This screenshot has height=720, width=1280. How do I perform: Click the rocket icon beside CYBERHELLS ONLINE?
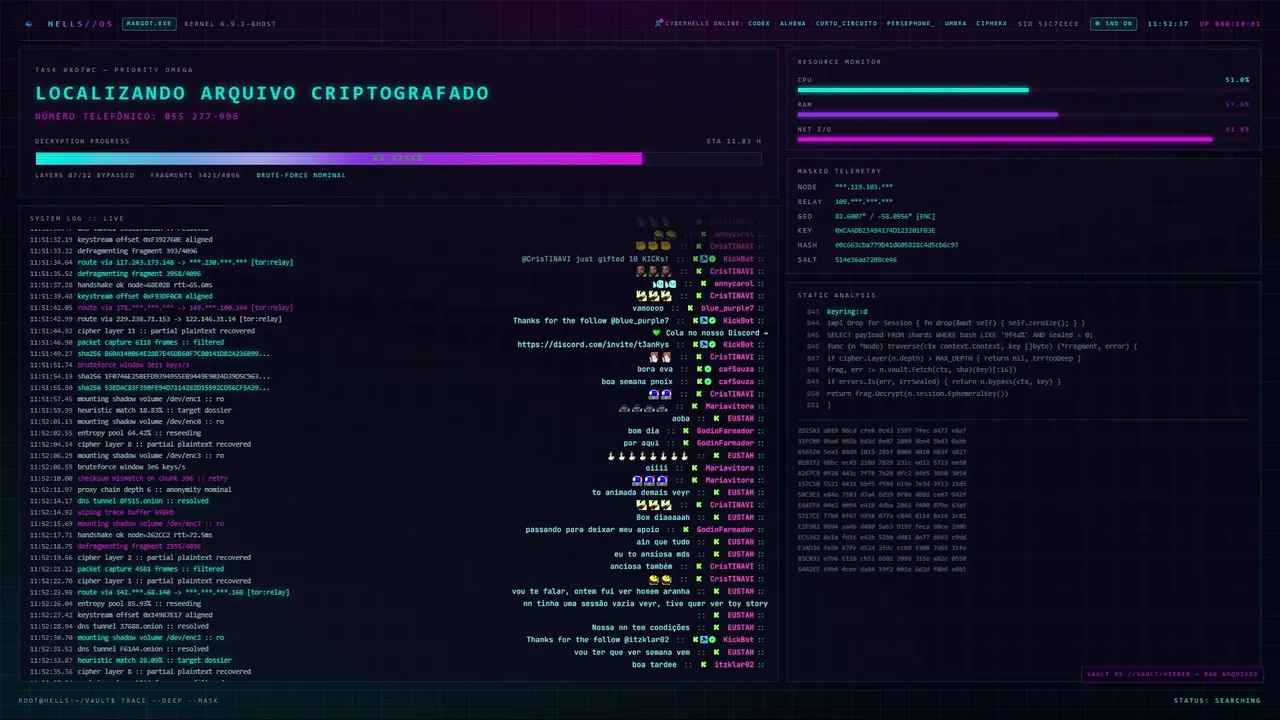point(659,23)
